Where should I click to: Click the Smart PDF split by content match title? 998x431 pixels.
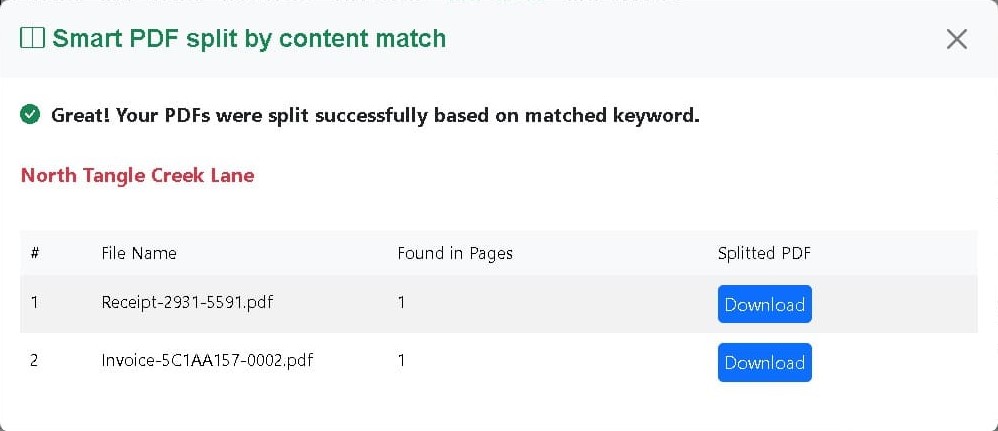click(249, 38)
